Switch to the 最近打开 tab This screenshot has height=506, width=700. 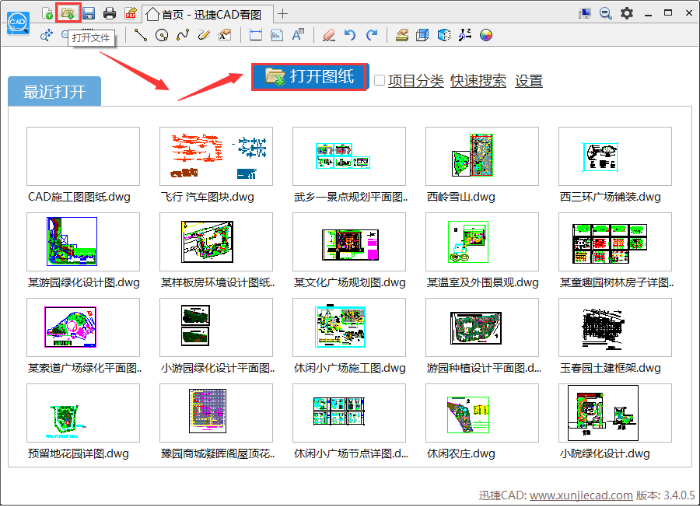point(54,92)
